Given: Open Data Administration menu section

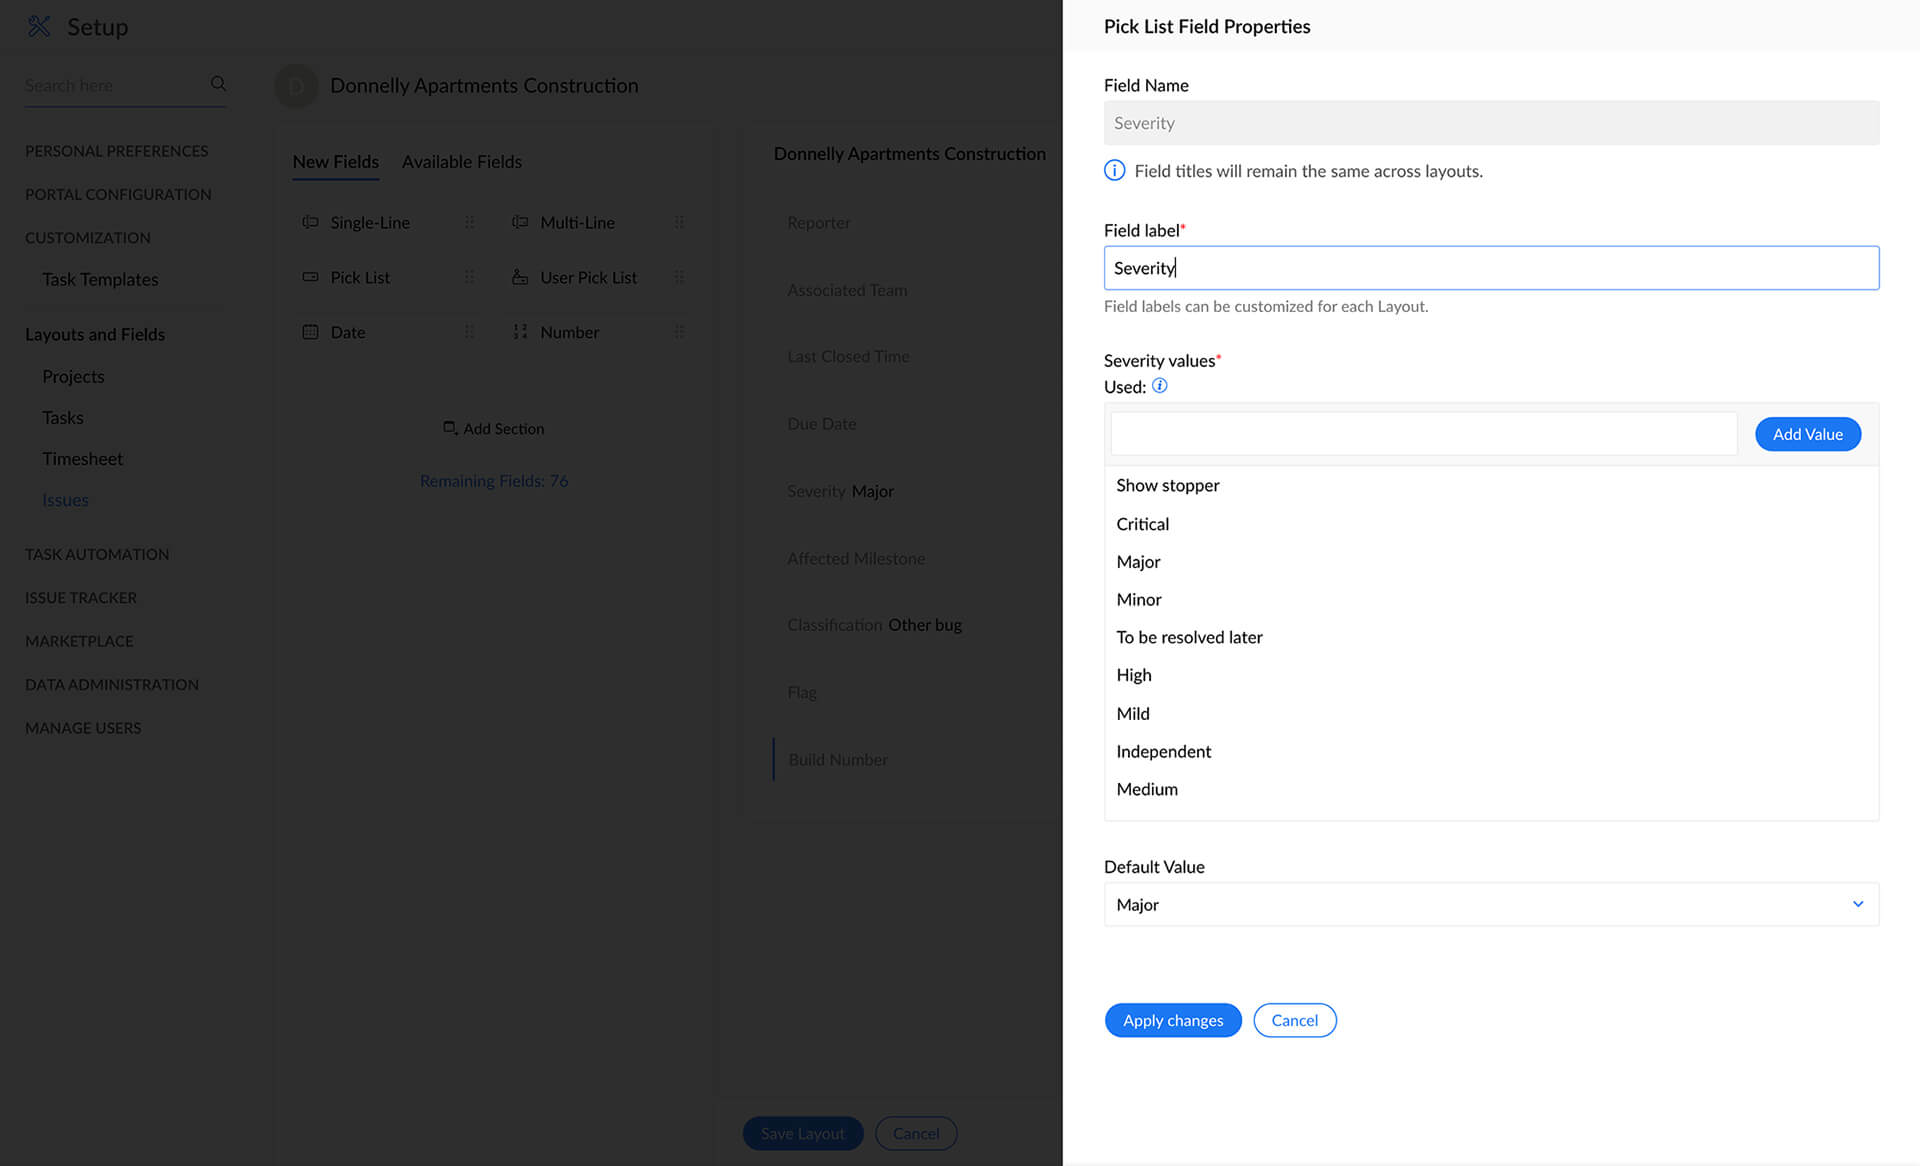Looking at the screenshot, I should pos(112,685).
